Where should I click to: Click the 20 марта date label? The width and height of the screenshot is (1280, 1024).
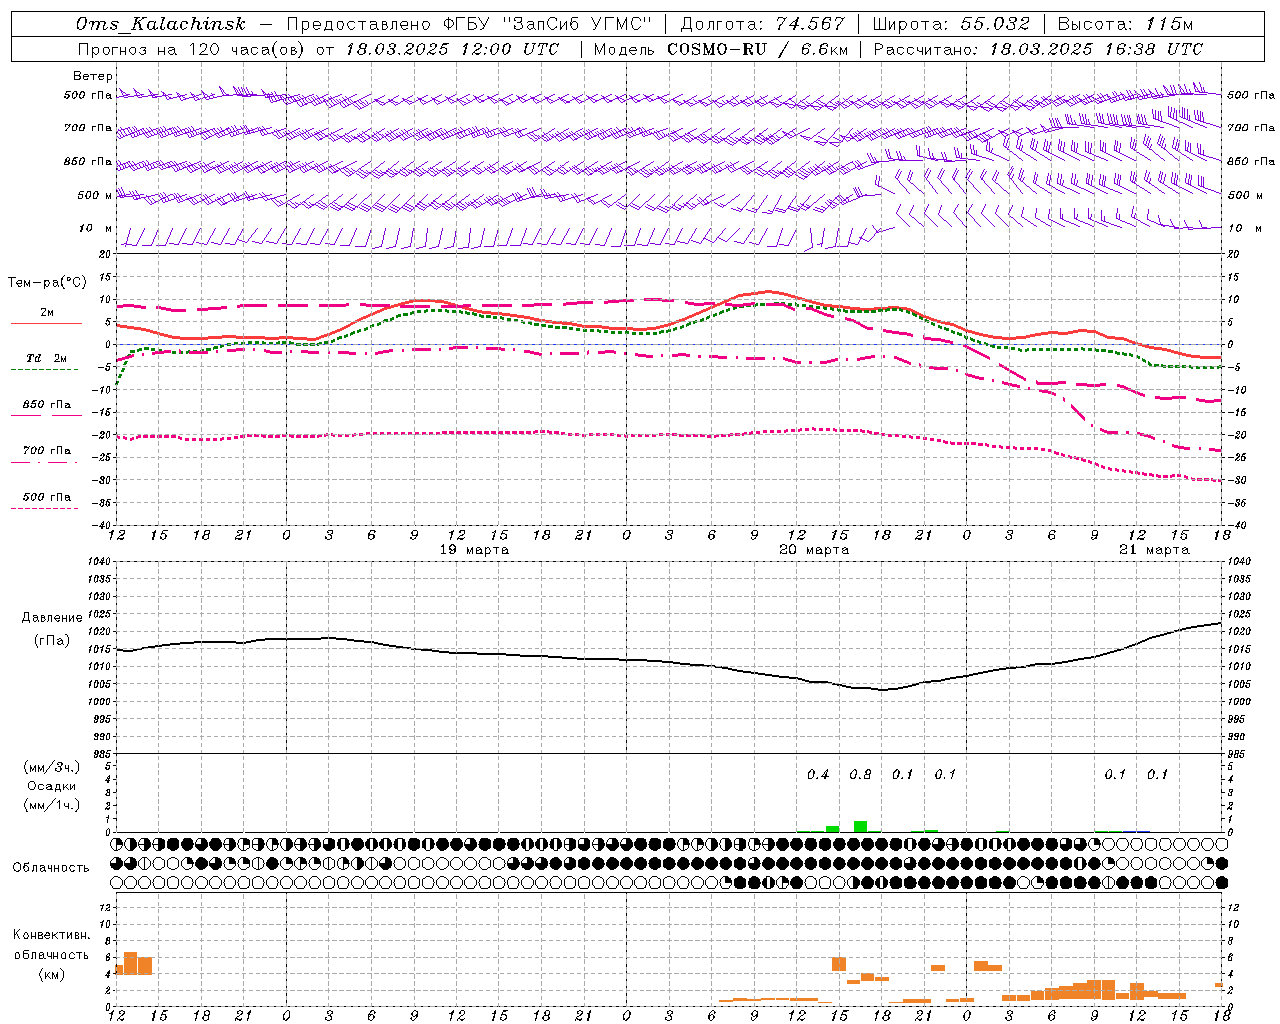point(814,550)
